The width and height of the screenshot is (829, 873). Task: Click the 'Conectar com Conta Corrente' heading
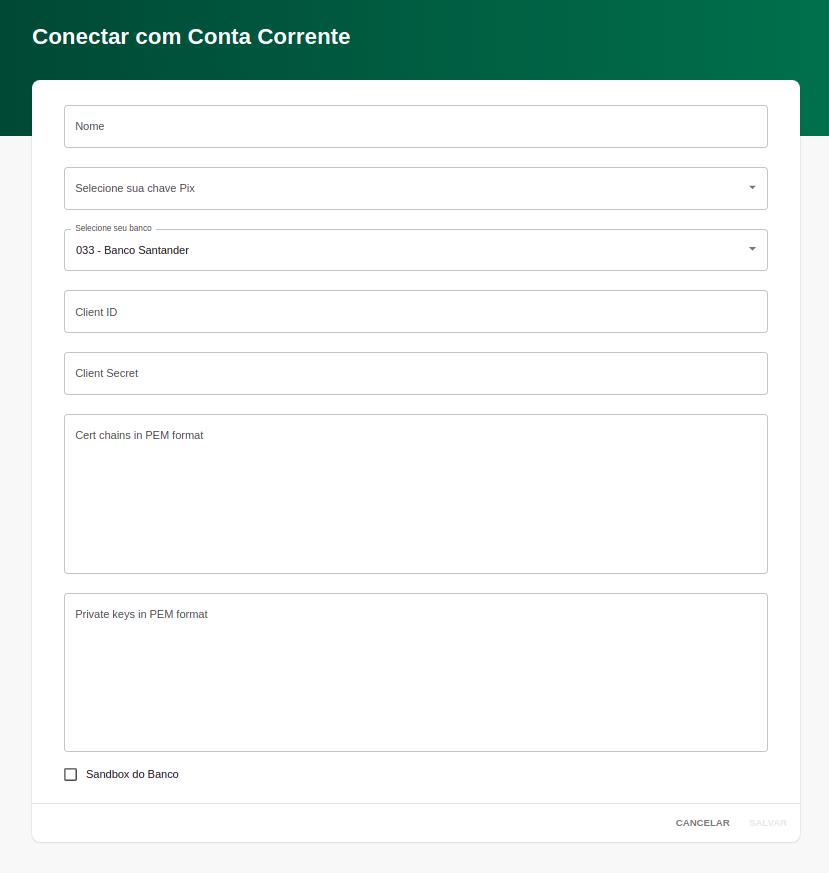(191, 37)
